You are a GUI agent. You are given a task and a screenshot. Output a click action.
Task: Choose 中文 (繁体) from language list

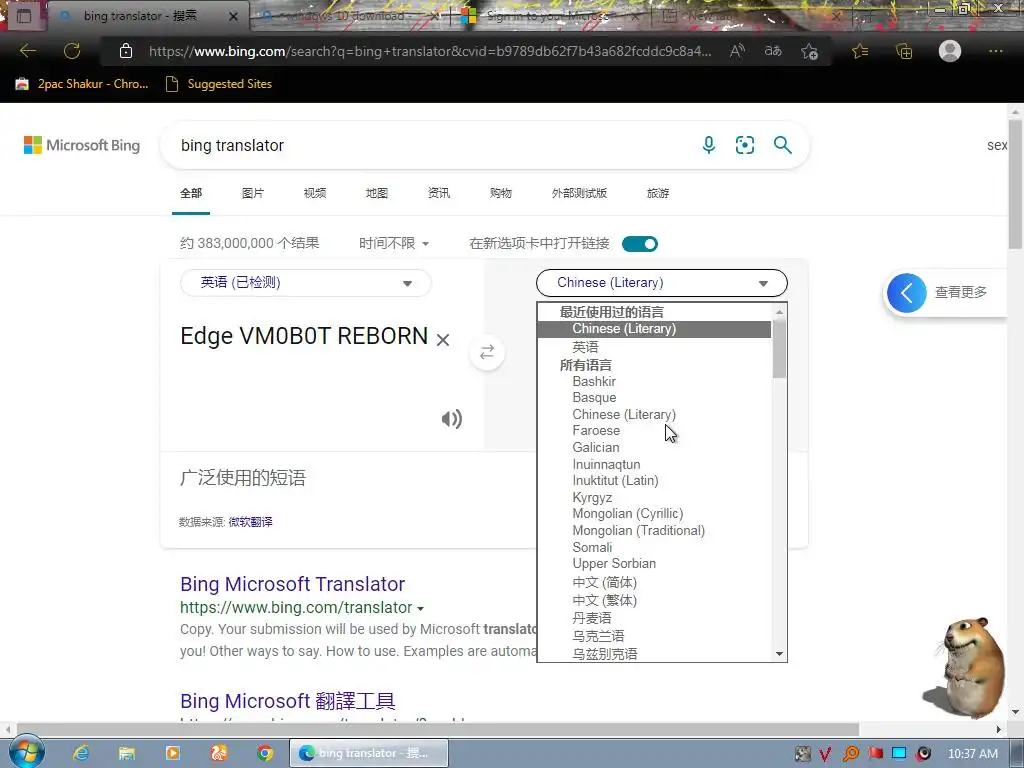tap(604, 600)
